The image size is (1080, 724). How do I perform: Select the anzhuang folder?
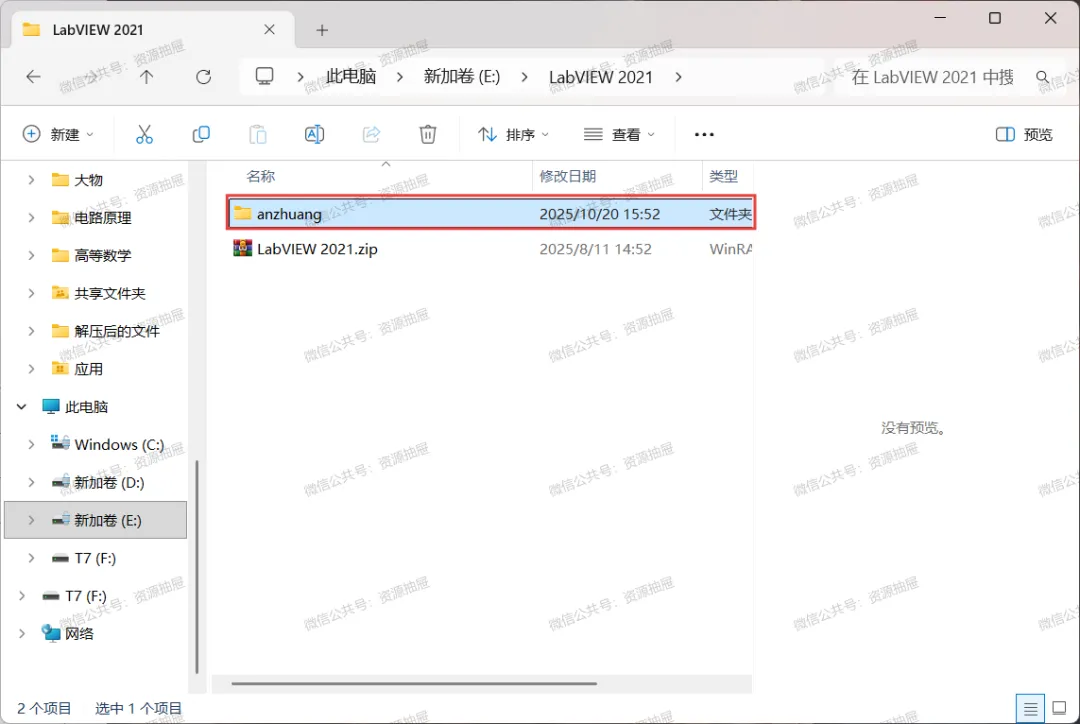(490, 214)
